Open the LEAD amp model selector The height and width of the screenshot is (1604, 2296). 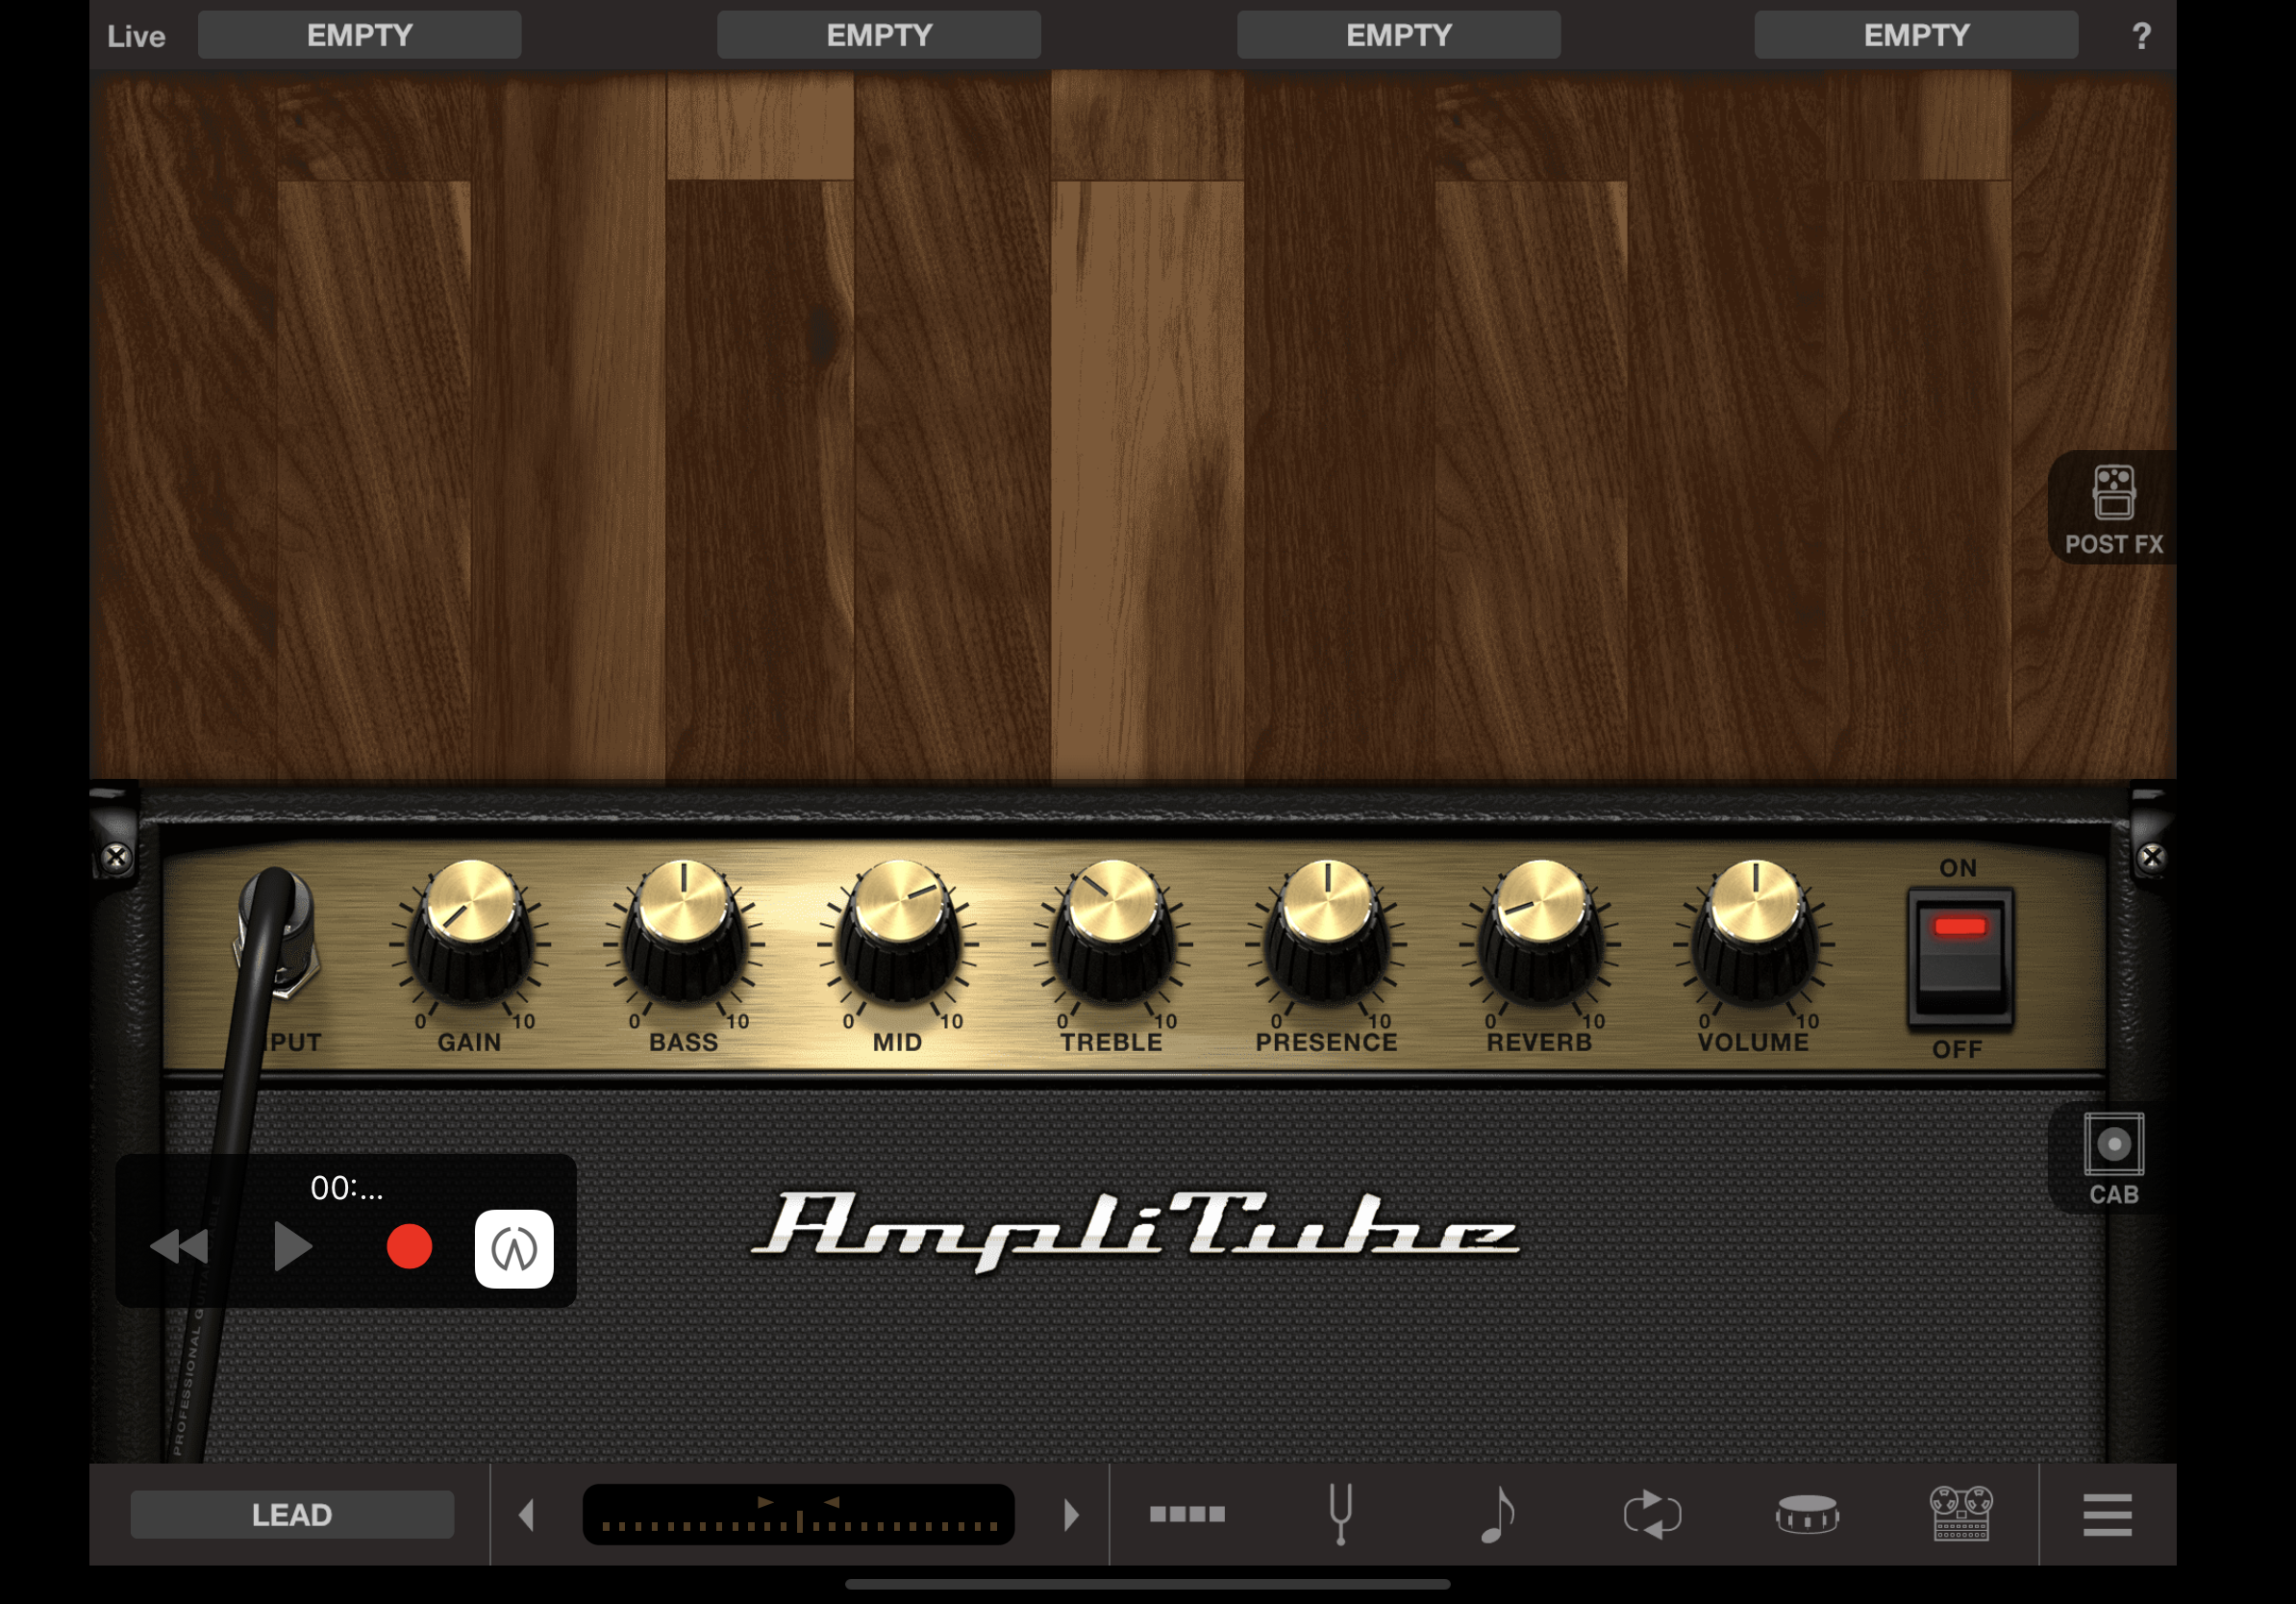(x=292, y=1514)
